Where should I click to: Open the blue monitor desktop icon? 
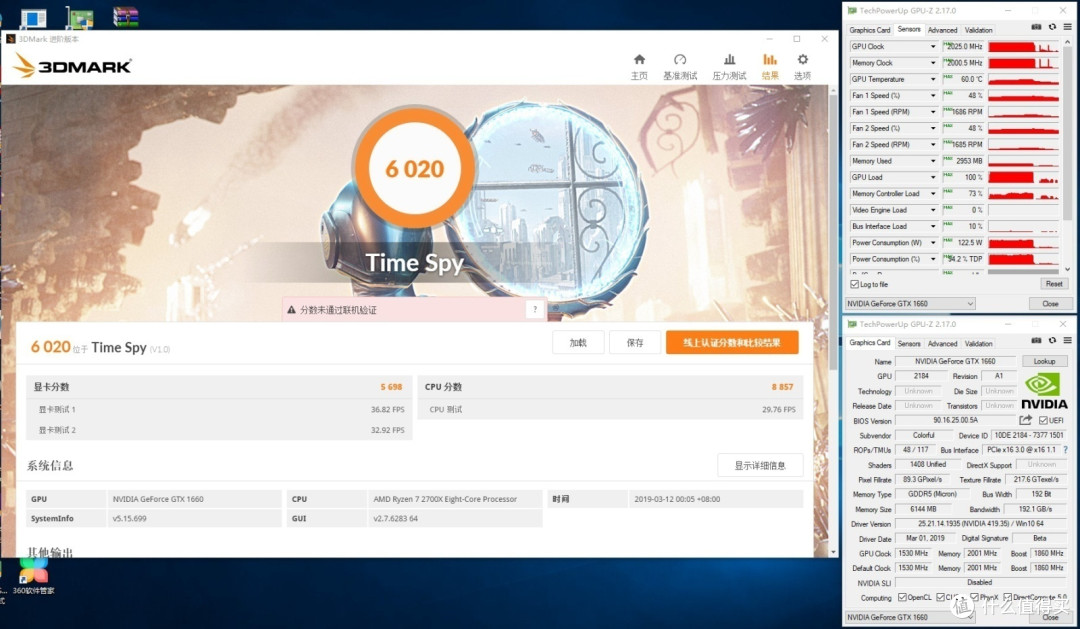click(32, 19)
